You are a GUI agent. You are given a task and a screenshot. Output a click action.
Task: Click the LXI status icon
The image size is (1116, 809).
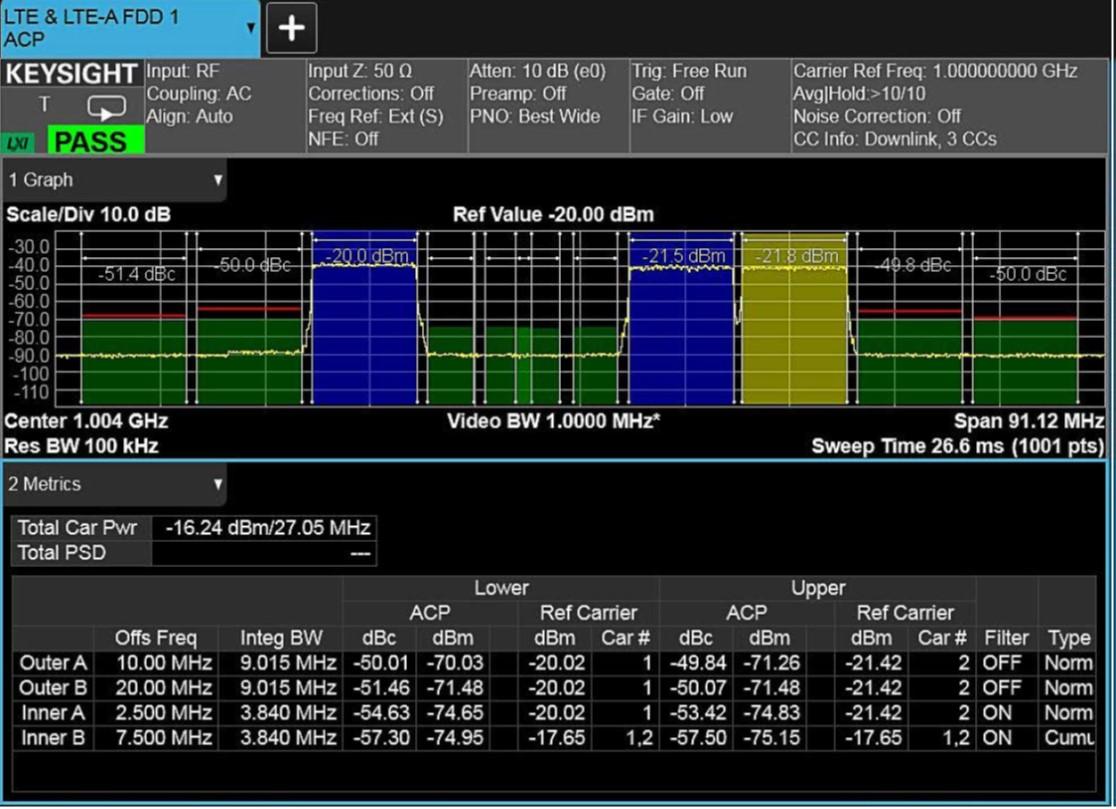click(18, 141)
